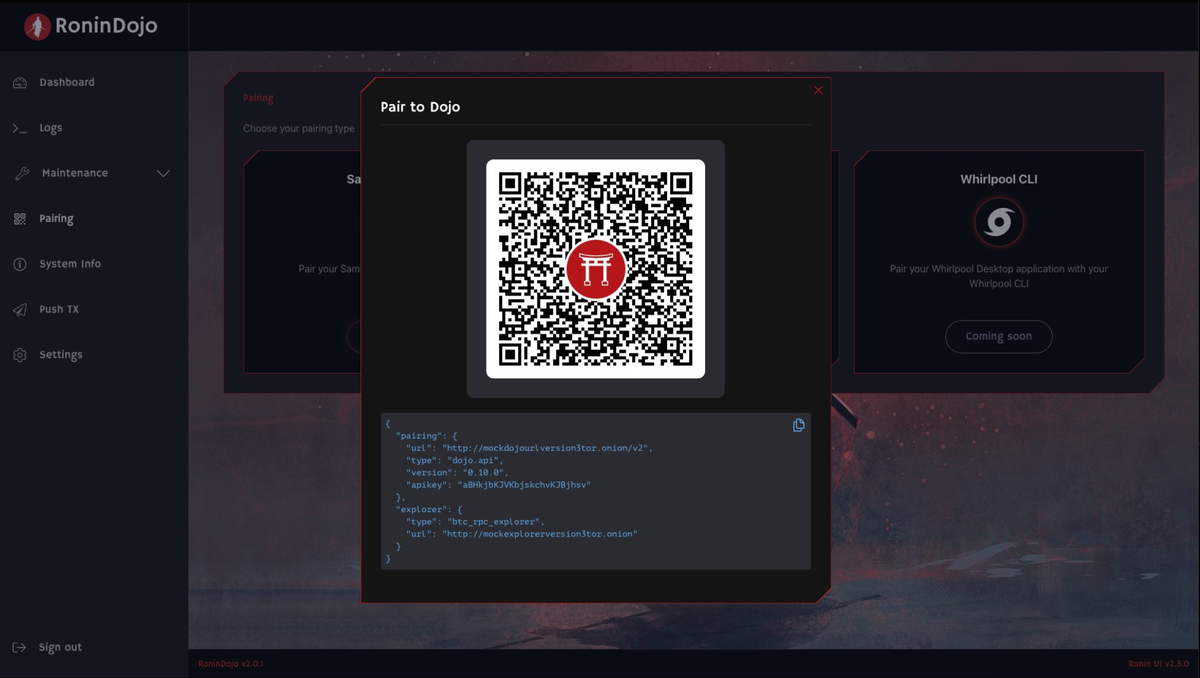This screenshot has width=1200, height=678.
Task: Click the RoninDojo title text
Action: (x=106, y=26)
